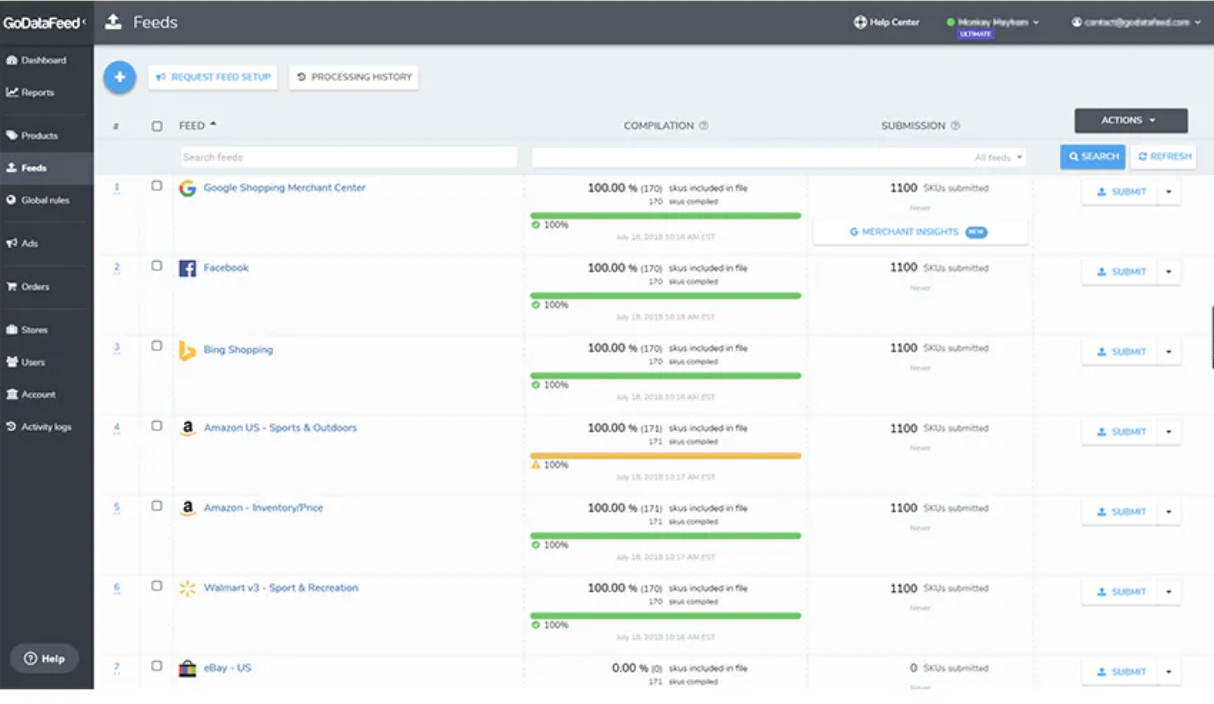This screenshot has height=704, width=1214.
Task: Click the Submission help question icon
Action: point(955,126)
